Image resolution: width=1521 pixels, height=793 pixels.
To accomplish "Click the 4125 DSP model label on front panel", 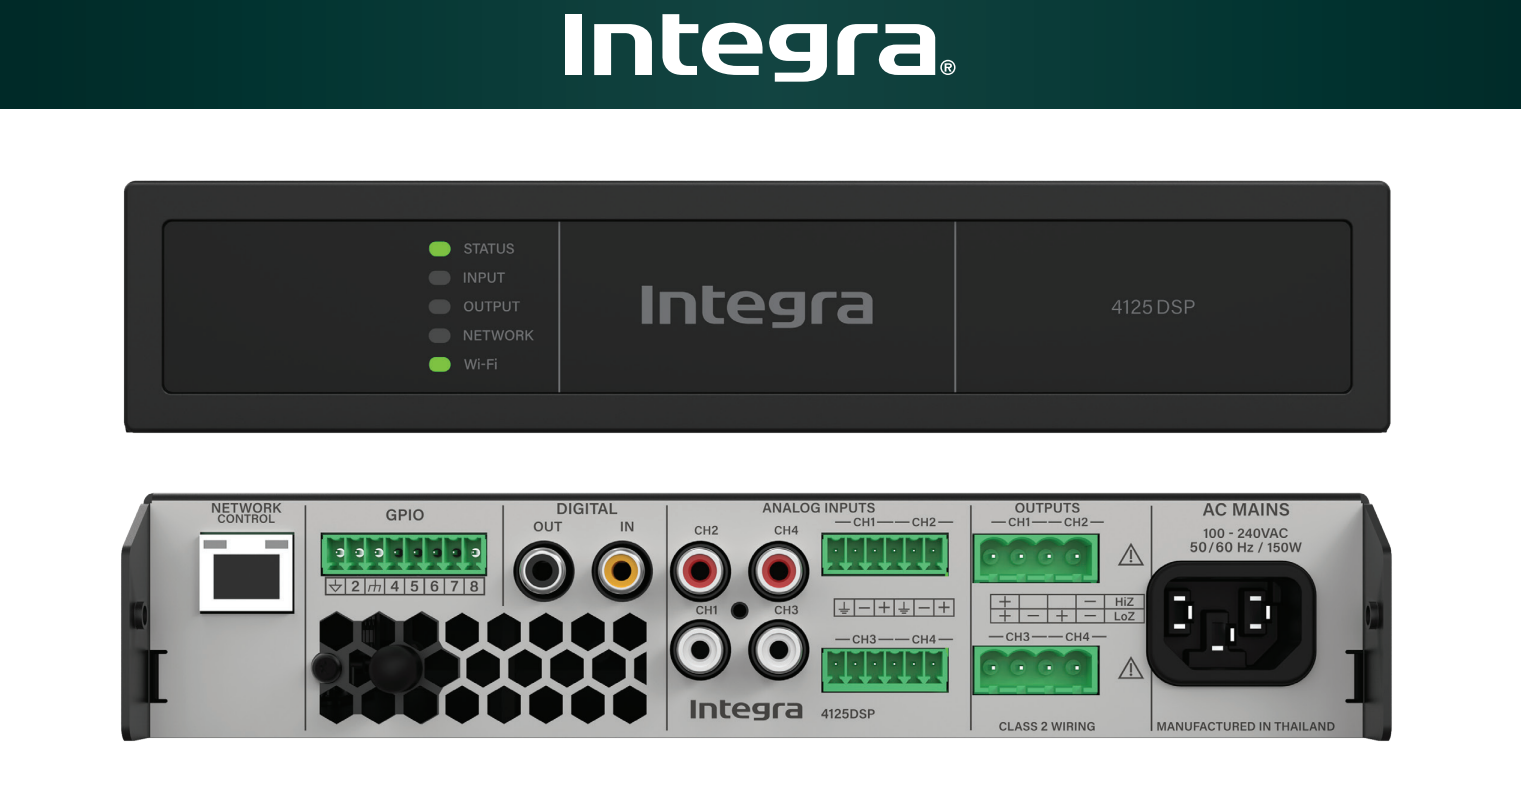I will pos(1152,308).
